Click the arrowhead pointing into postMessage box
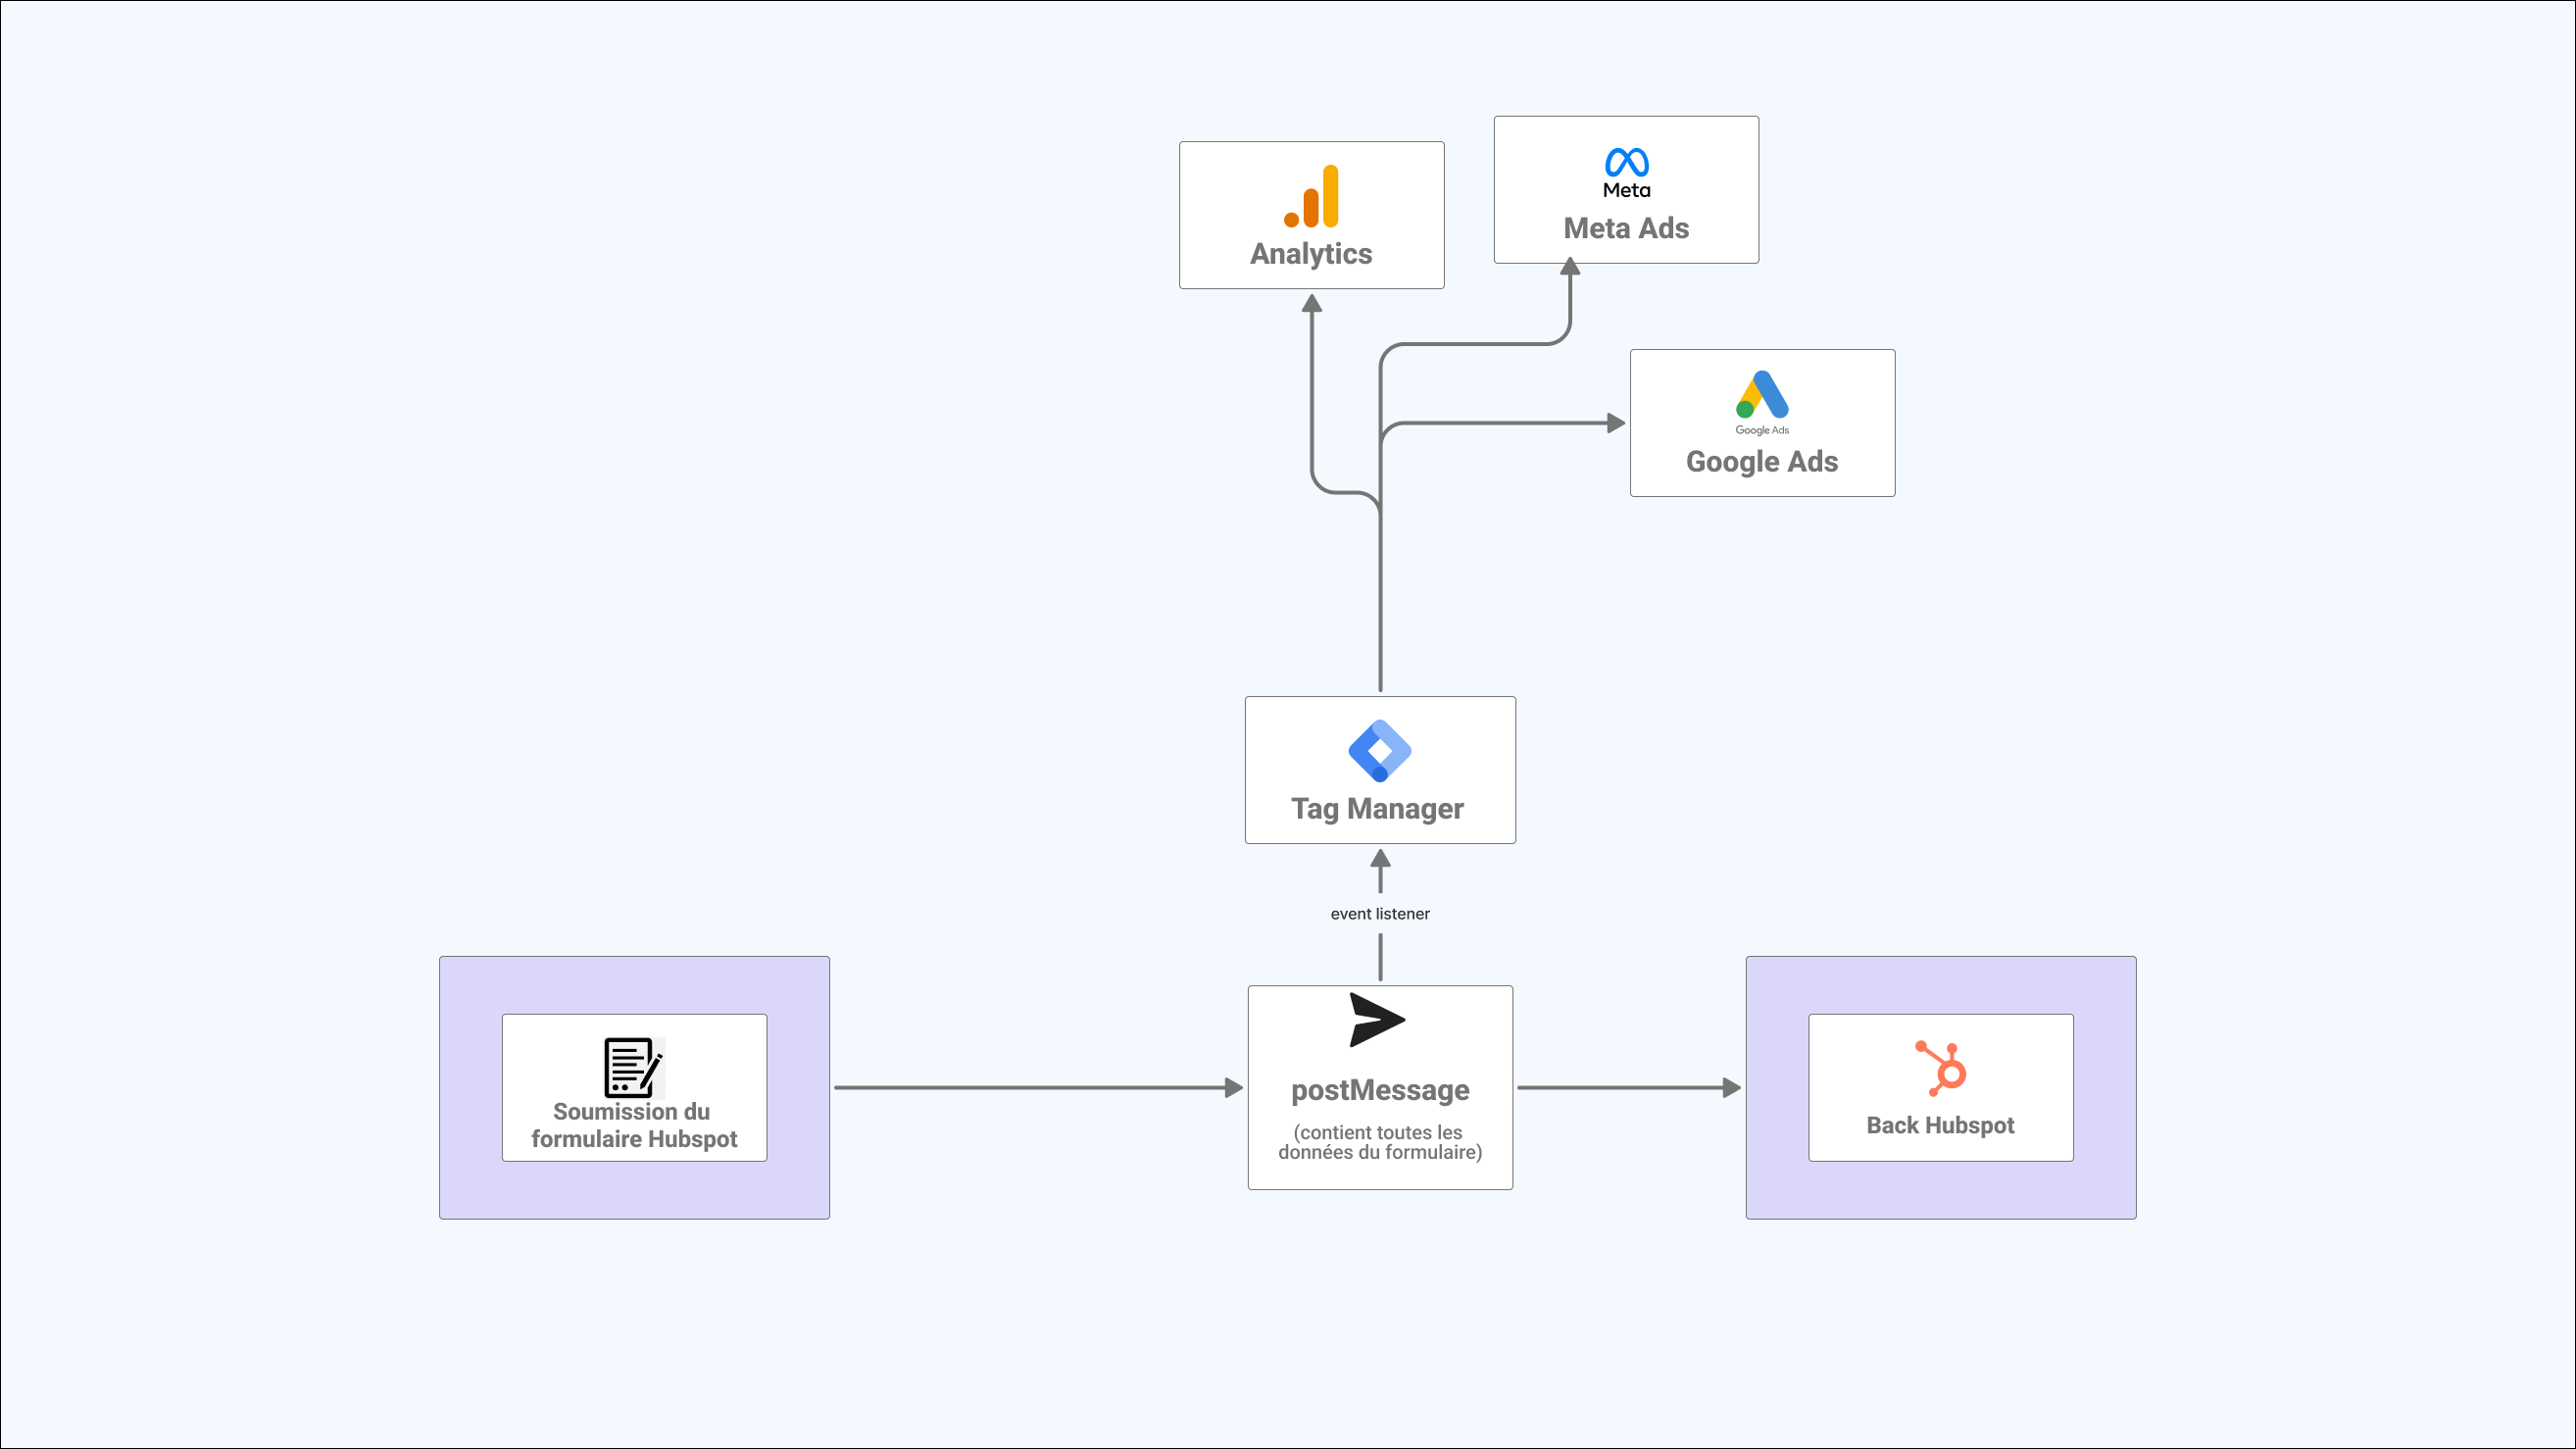Viewport: 2576px width, 1449px height. click(x=1234, y=1088)
